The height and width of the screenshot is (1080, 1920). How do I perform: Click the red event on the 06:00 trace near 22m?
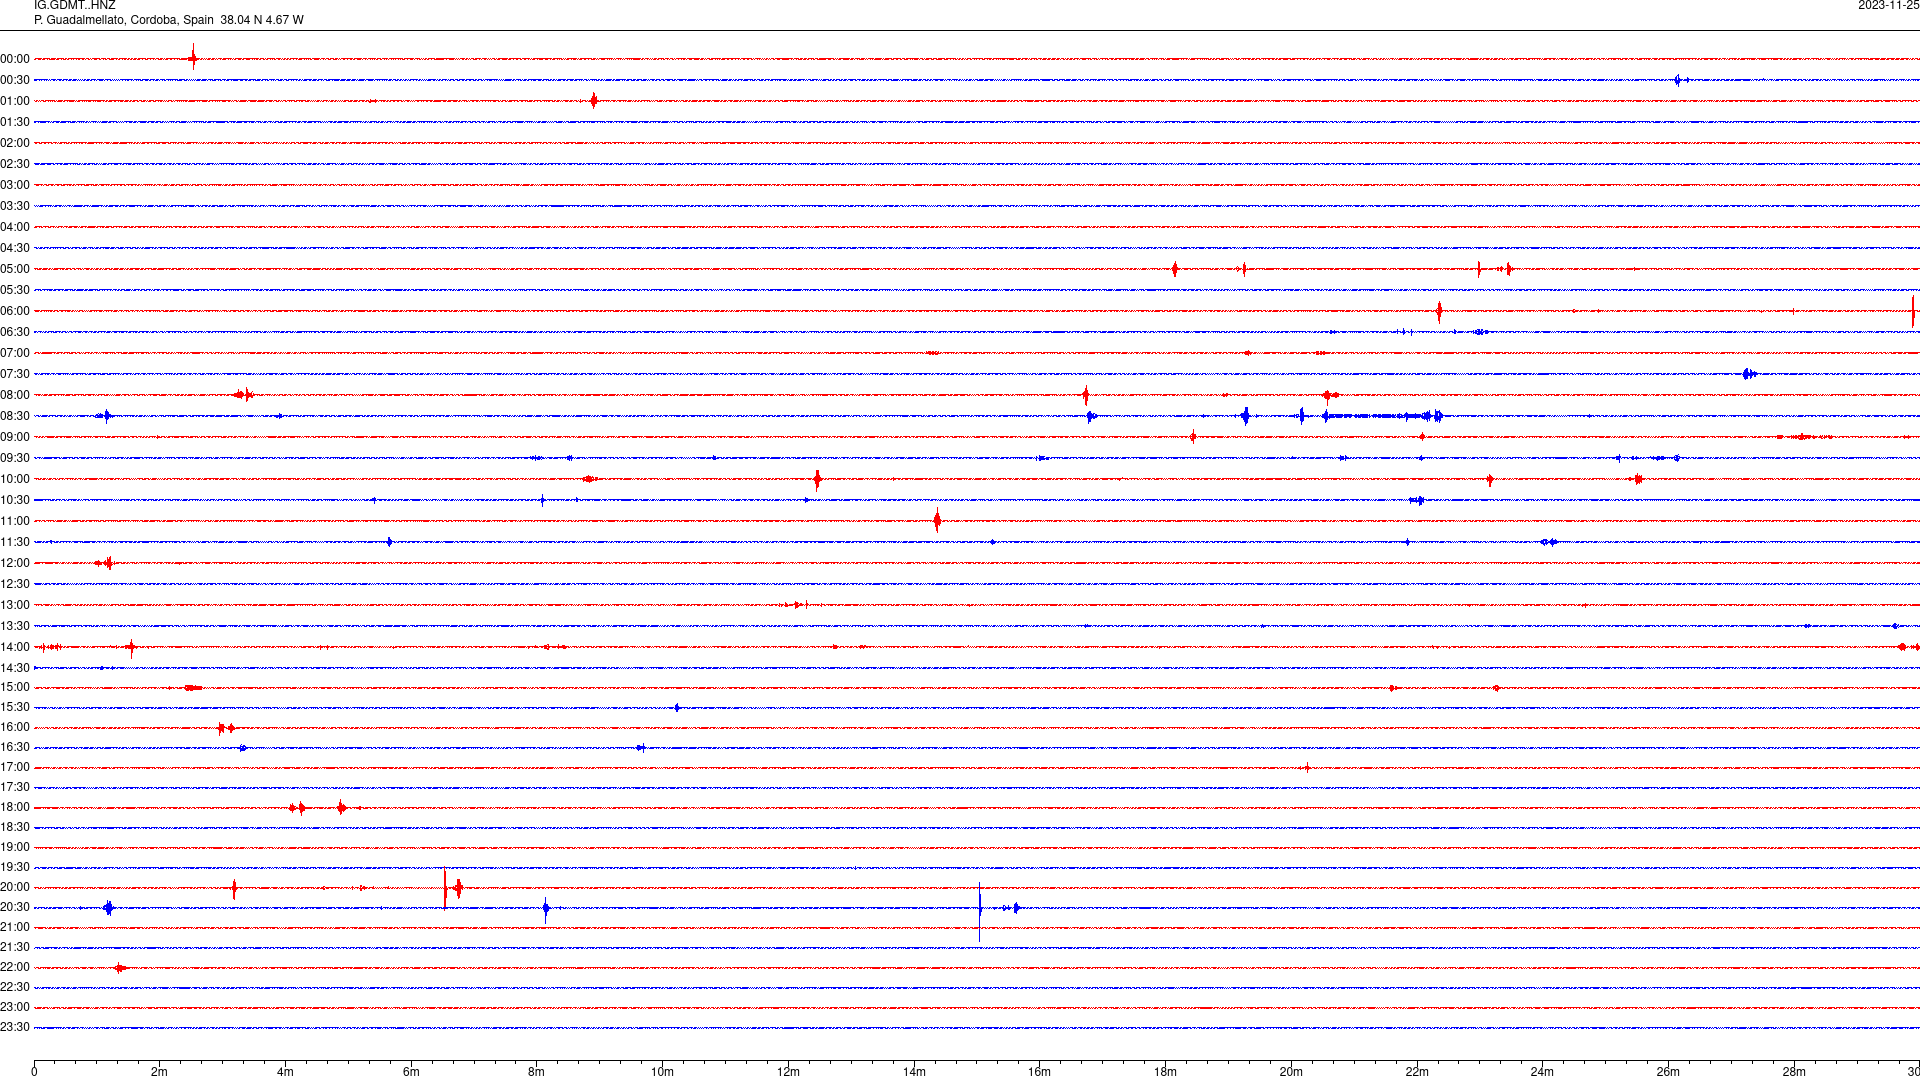(1439, 311)
